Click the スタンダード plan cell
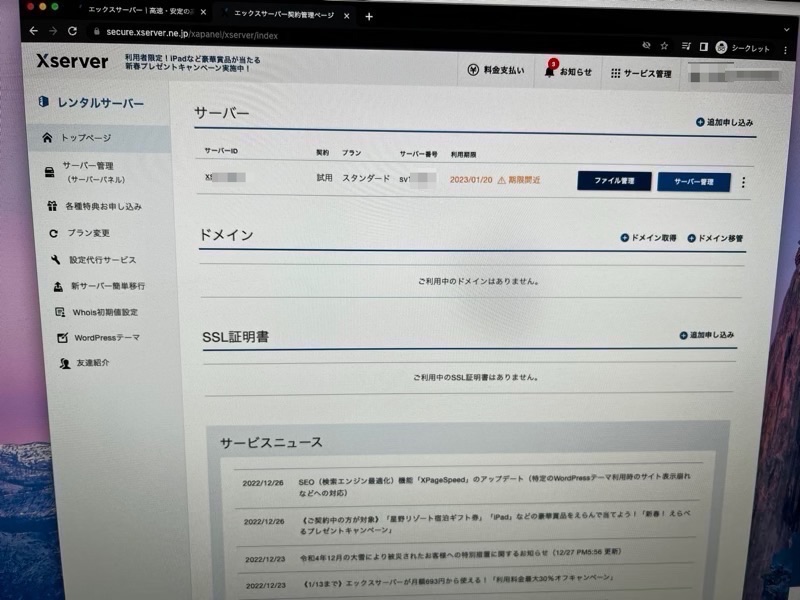The width and height of the screenshot is (800, 600). click(366, 178)
